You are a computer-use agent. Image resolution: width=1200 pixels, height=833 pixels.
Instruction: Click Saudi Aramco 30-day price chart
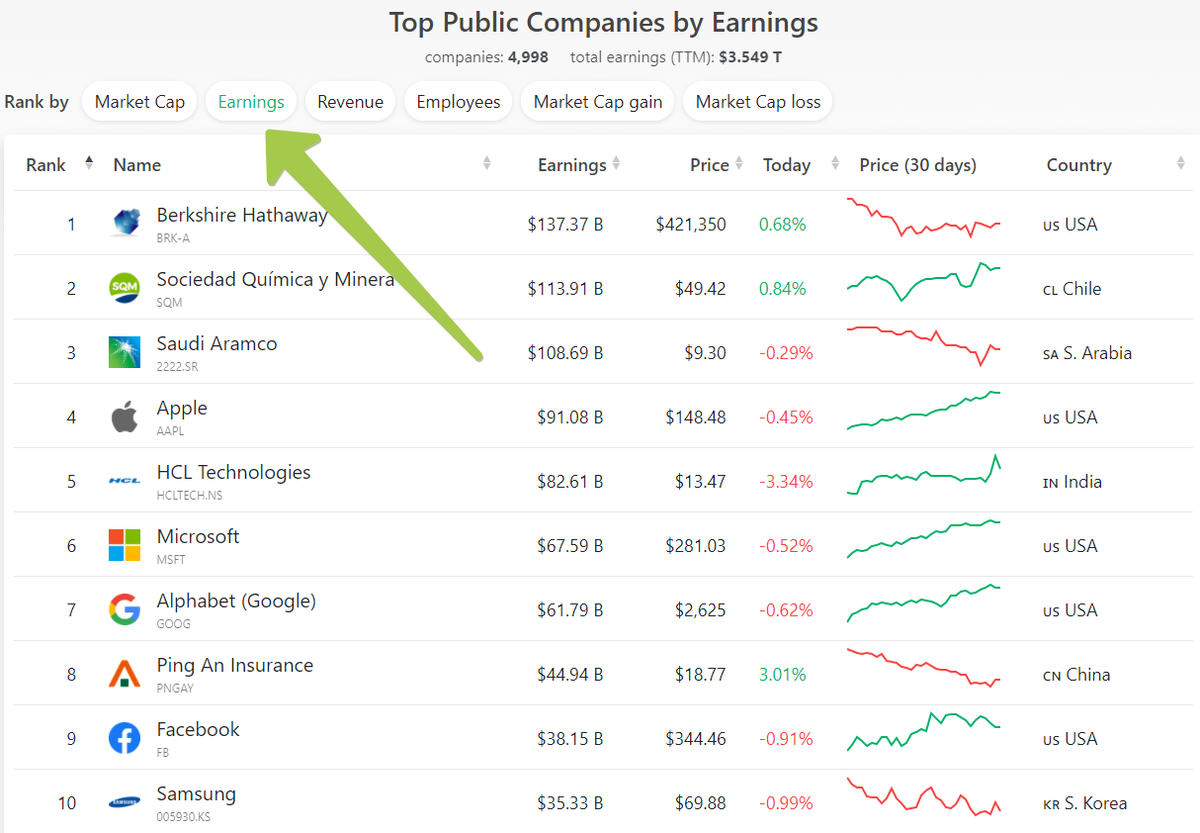click(923, 346)
